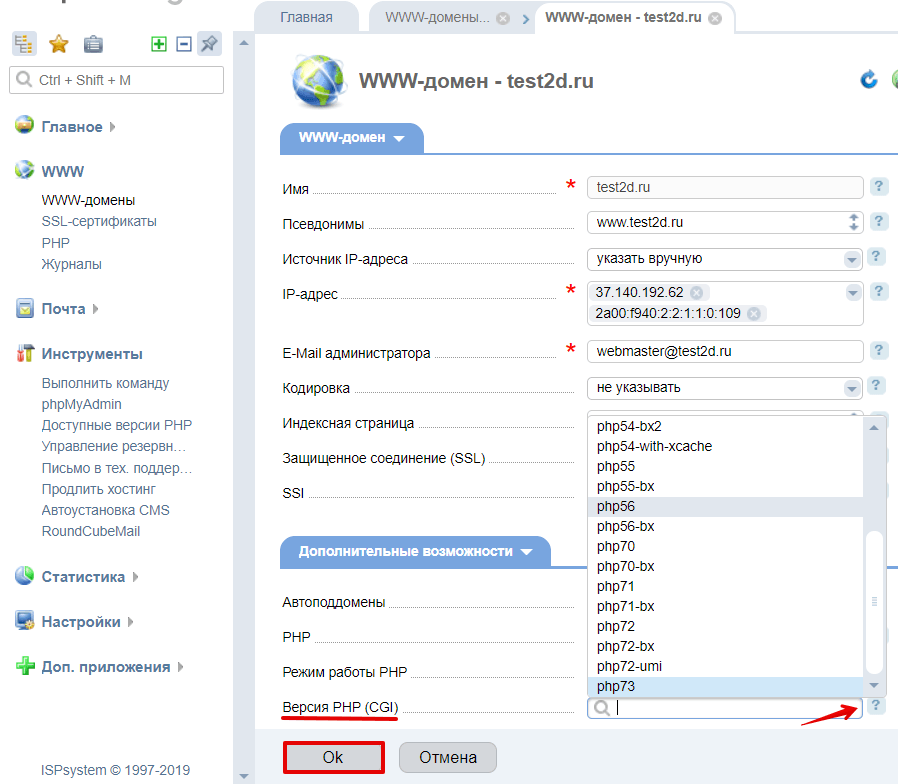Click scroll-up arrow of PHP version list
Screen dimensions: 898x784
[x=874, y=428]
